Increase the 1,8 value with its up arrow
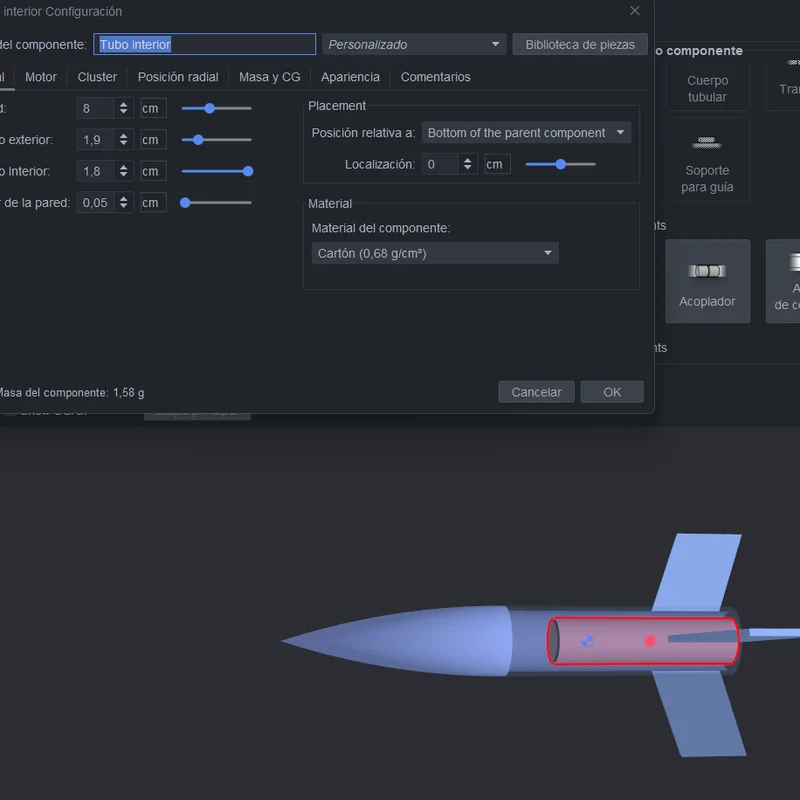Screen dimensions: 800x800 pyautogui.click(x=123, y=167)
